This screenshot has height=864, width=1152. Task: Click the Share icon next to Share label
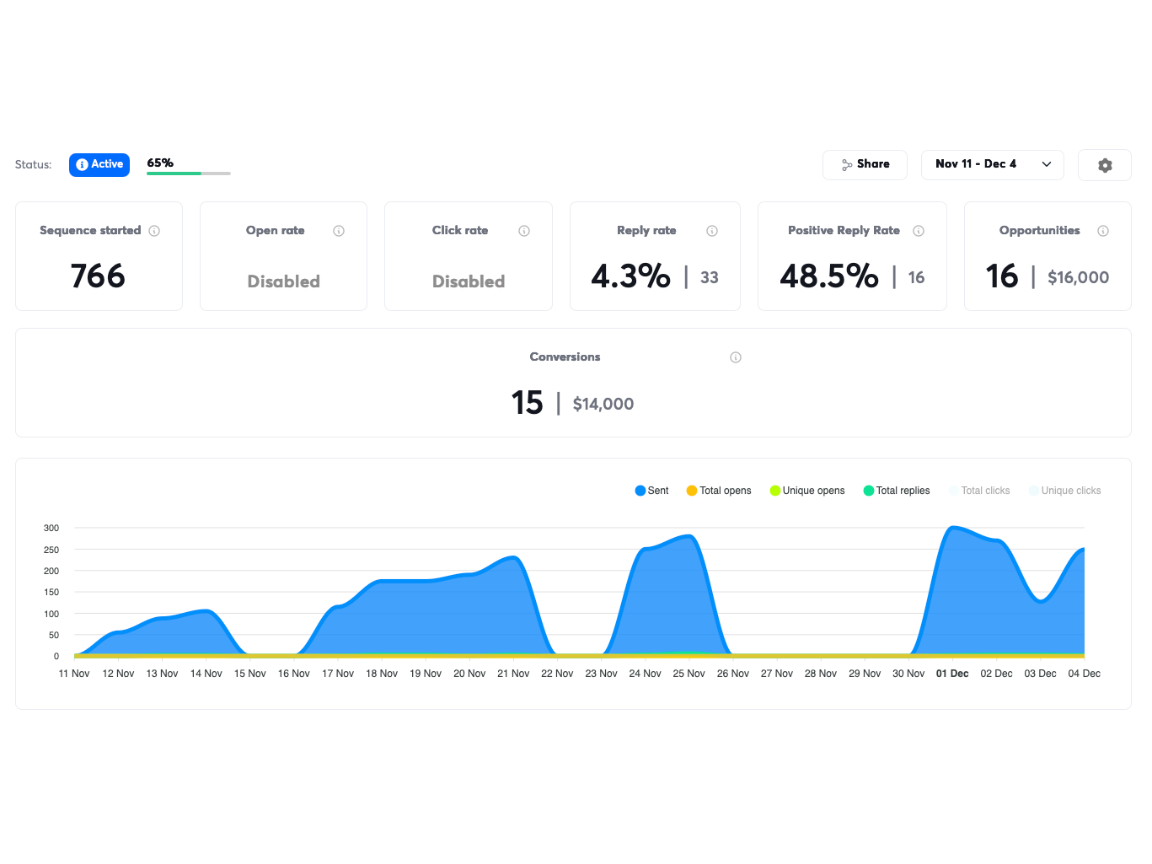click(x=847, y=164)
